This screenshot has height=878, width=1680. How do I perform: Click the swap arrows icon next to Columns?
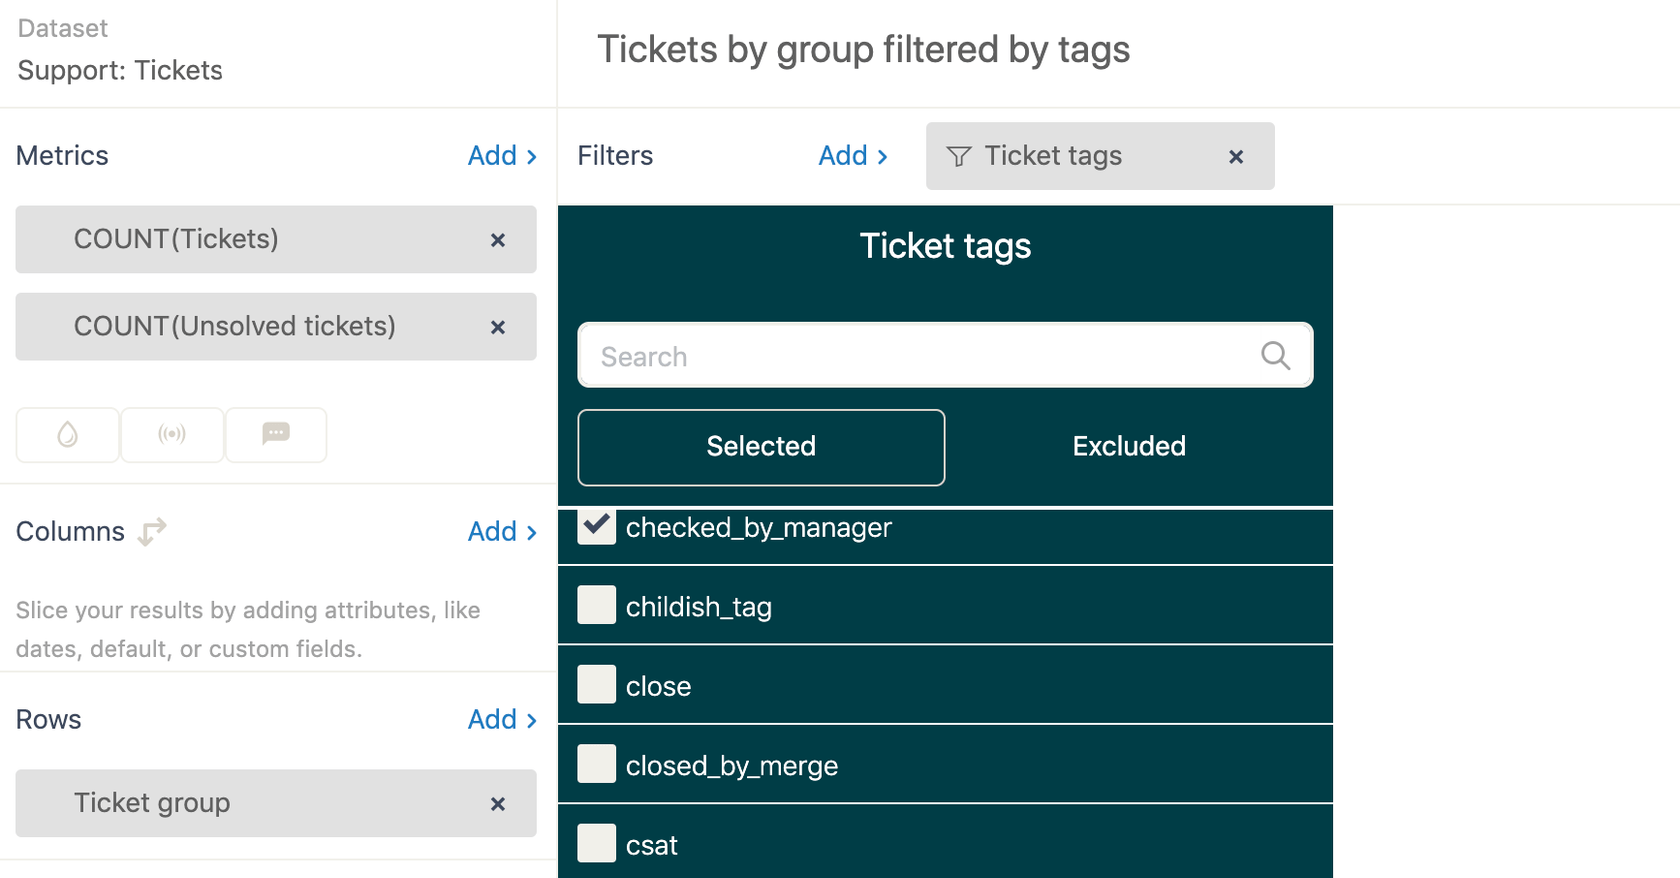tap(152, 531)
